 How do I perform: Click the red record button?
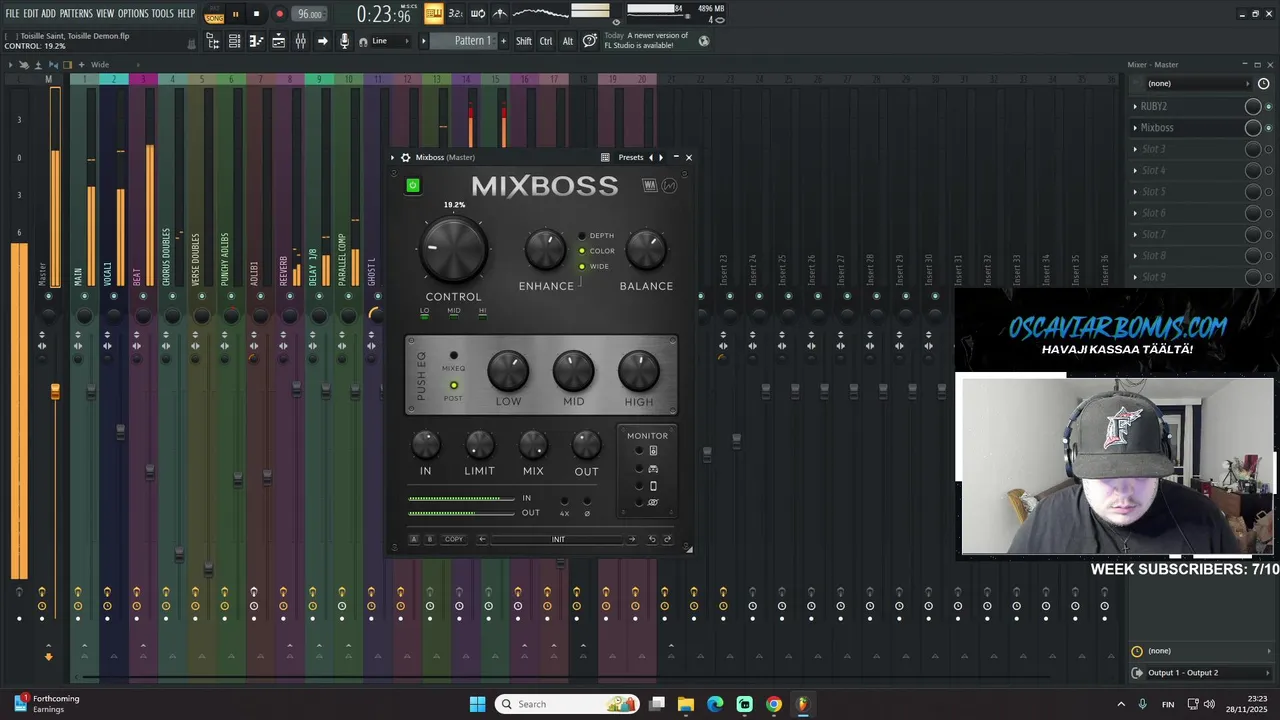pos(279,14)
